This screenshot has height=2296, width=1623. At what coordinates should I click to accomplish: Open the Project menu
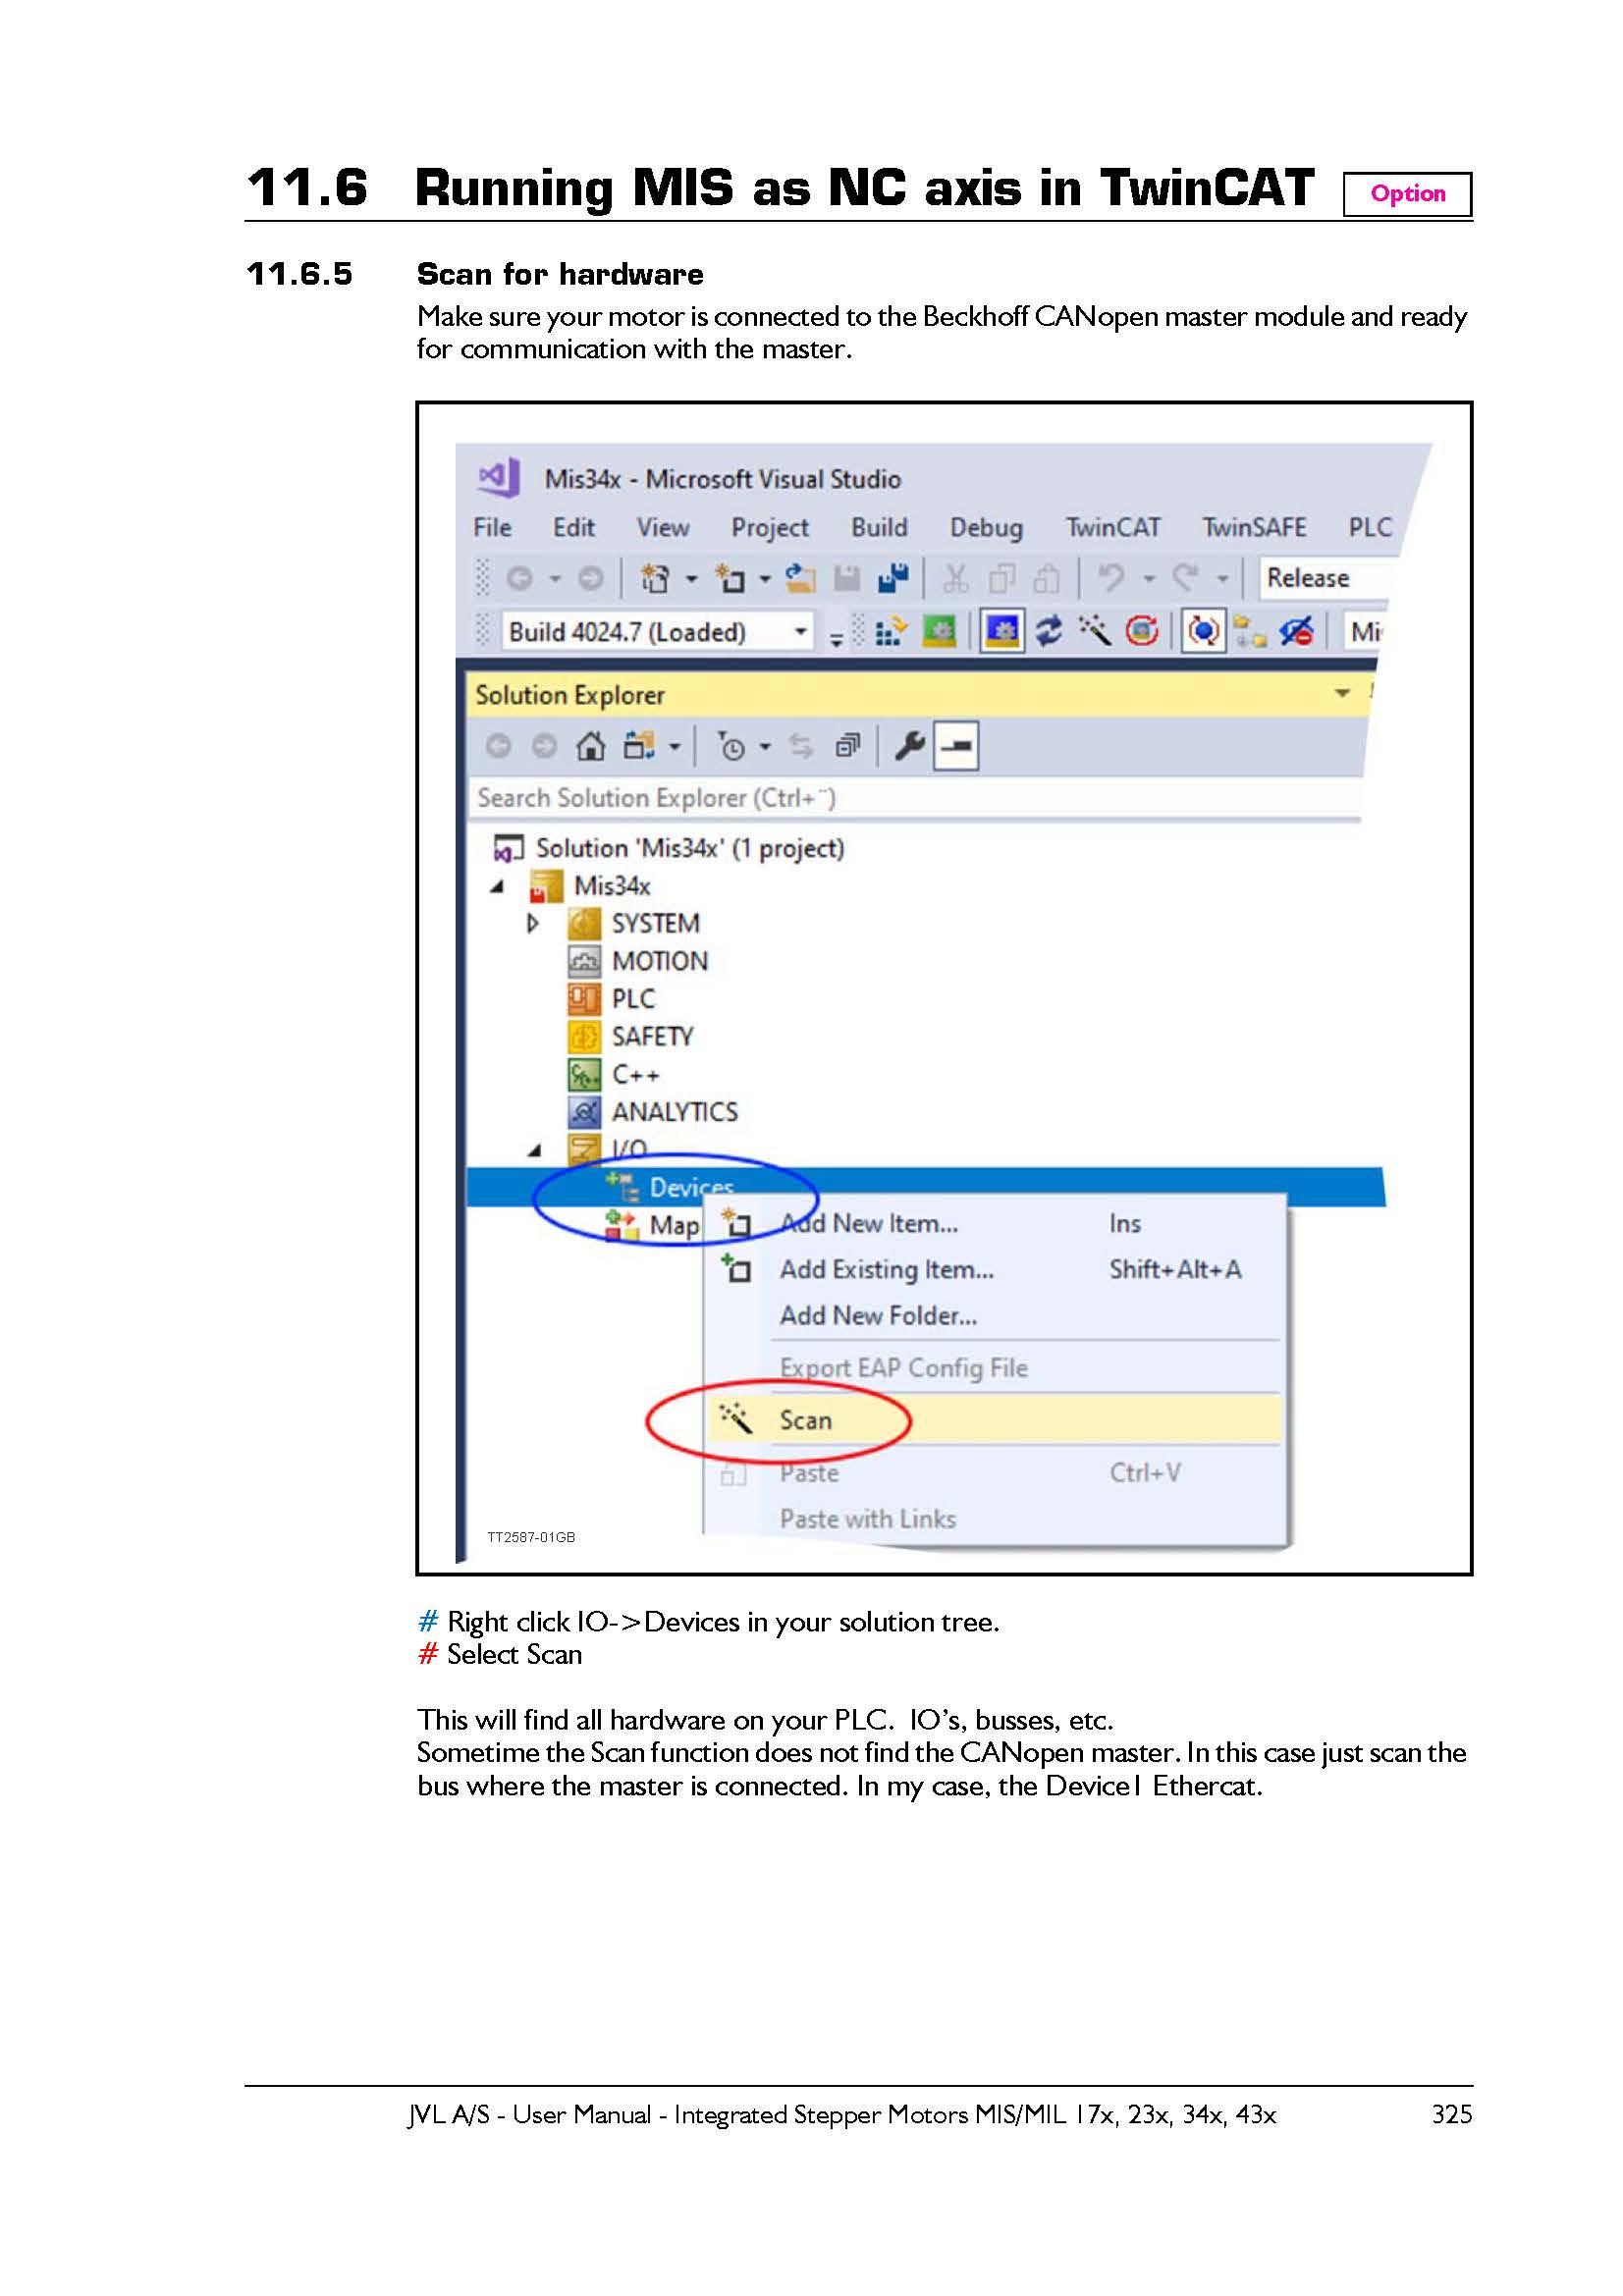coord(770,527)
